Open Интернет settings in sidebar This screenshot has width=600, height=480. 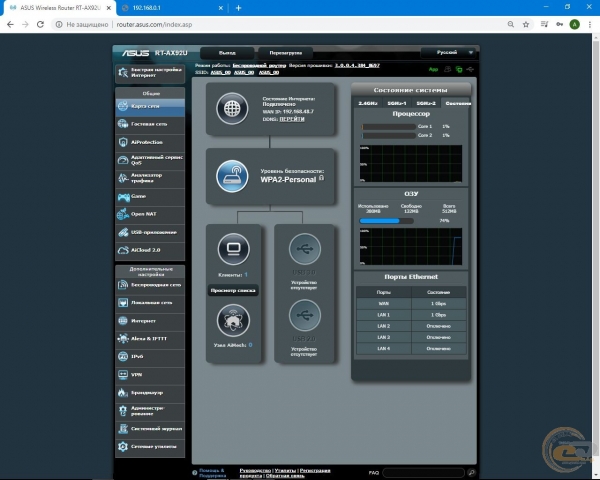(150, 321)
